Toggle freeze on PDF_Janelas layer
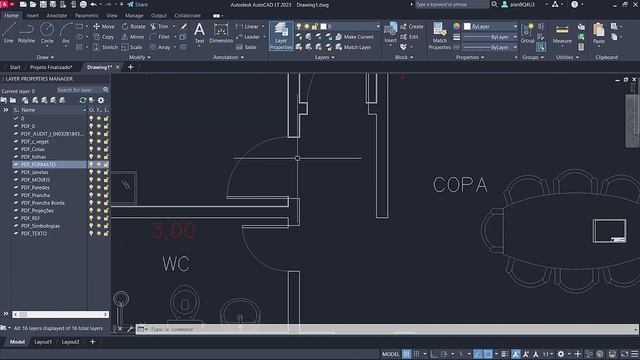This screenshot has height=360, width=640. point(98,172)
